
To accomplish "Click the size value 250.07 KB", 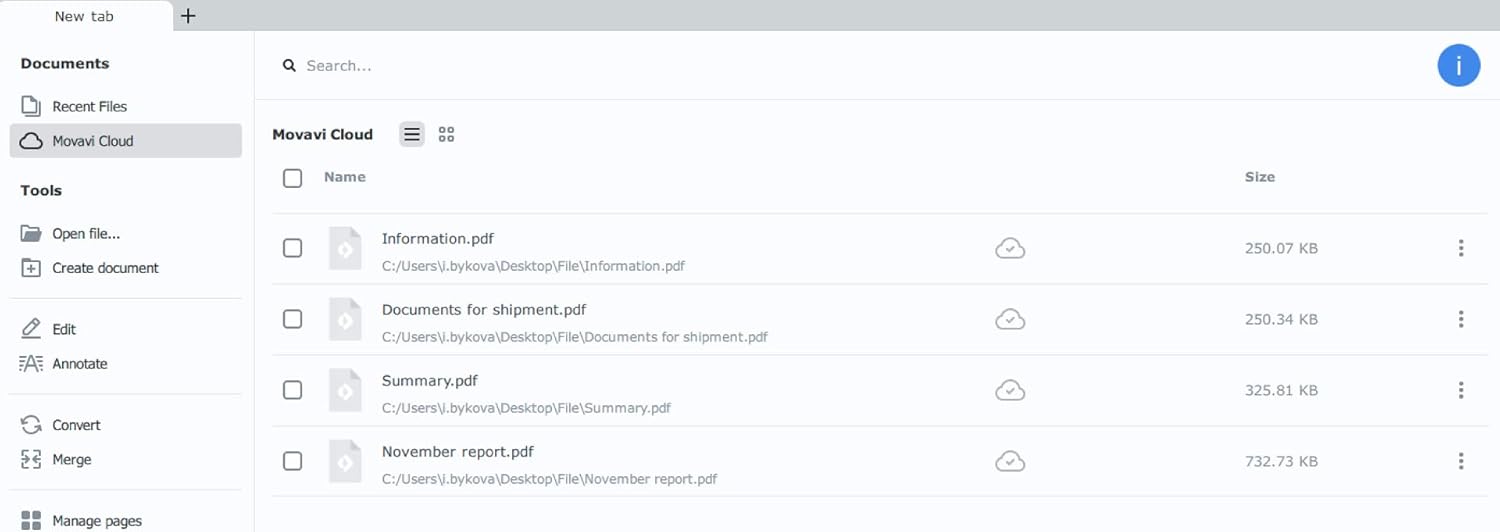I will click(1281, 248).
